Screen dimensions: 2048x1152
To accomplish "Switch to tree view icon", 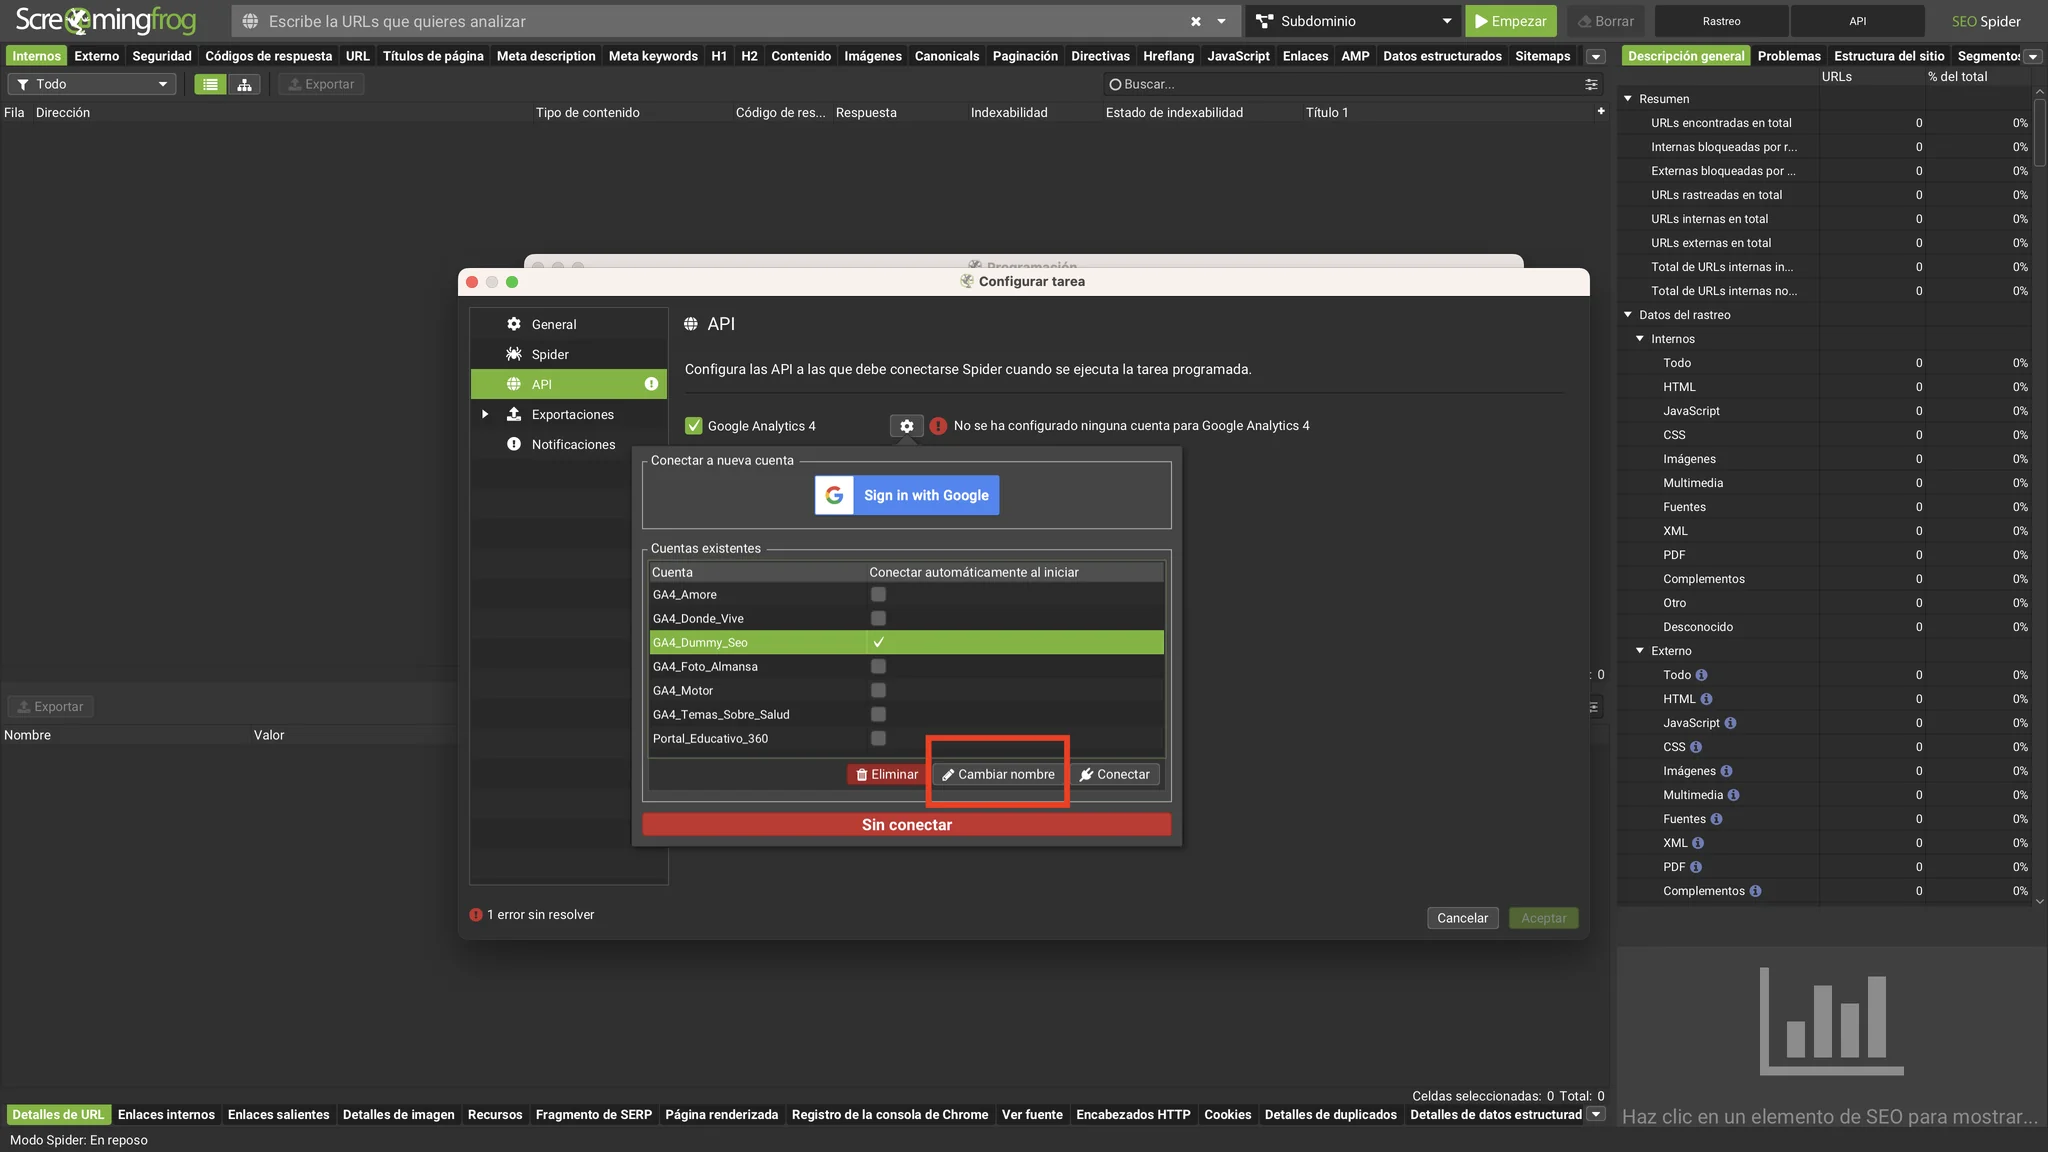I will click(x=244, y=84).
